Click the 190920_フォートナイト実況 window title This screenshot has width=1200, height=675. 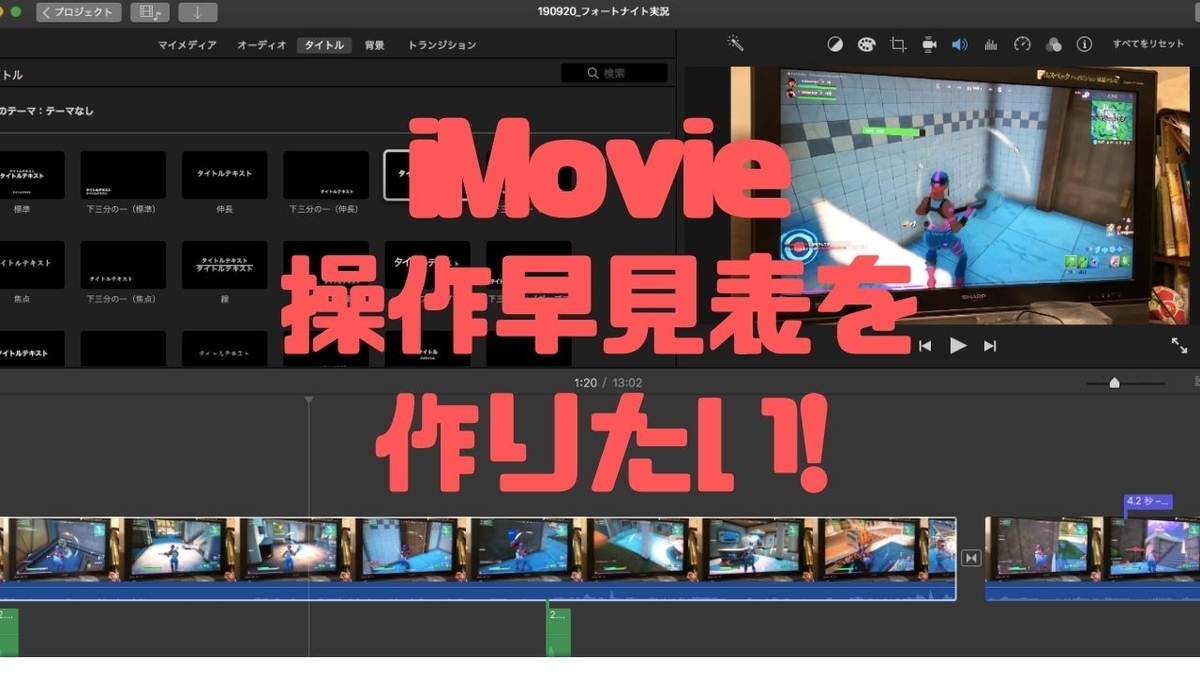click(603, 12)
